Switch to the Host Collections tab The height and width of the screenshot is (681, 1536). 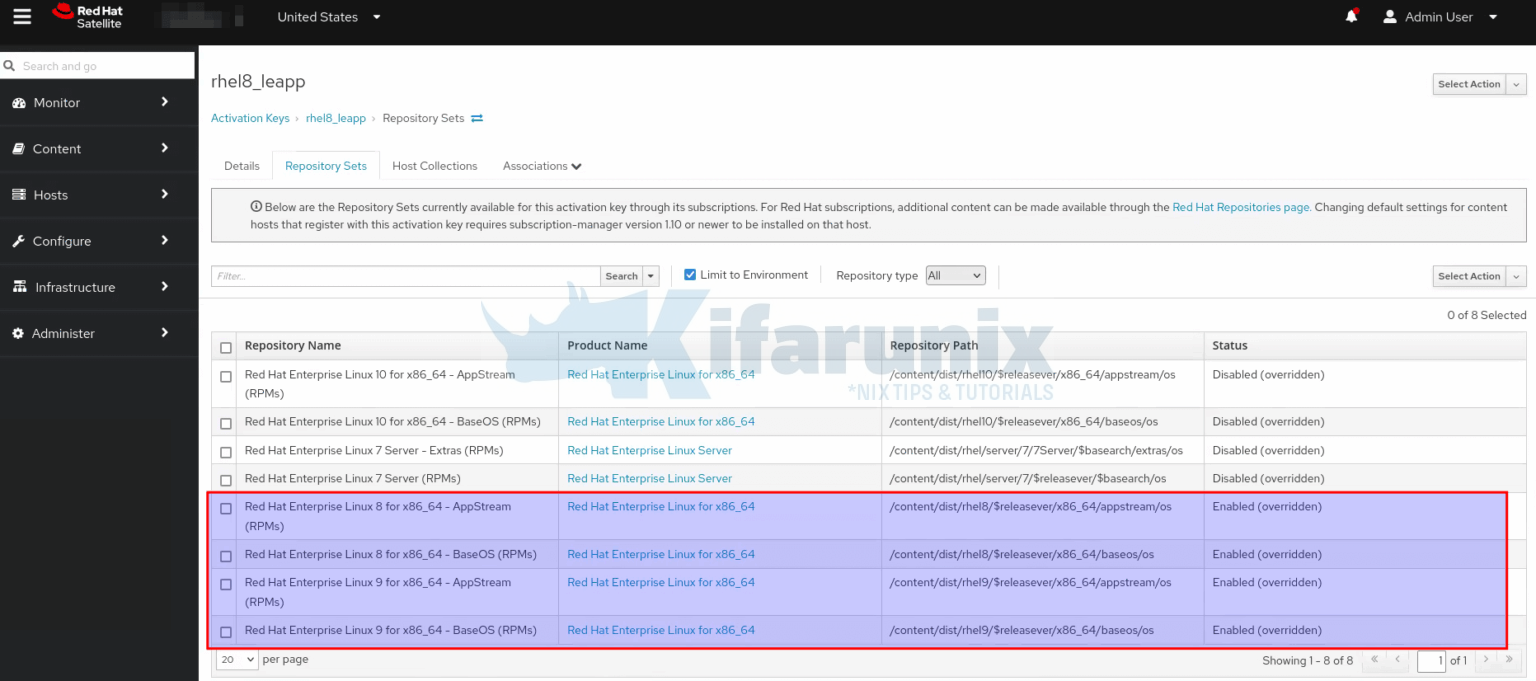(434, 166)
